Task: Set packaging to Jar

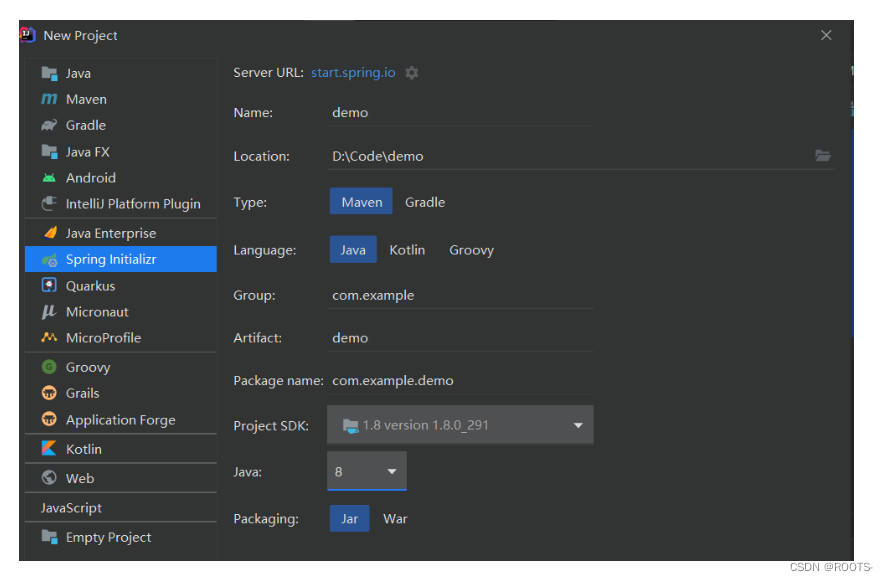Action: coord(349,519)
